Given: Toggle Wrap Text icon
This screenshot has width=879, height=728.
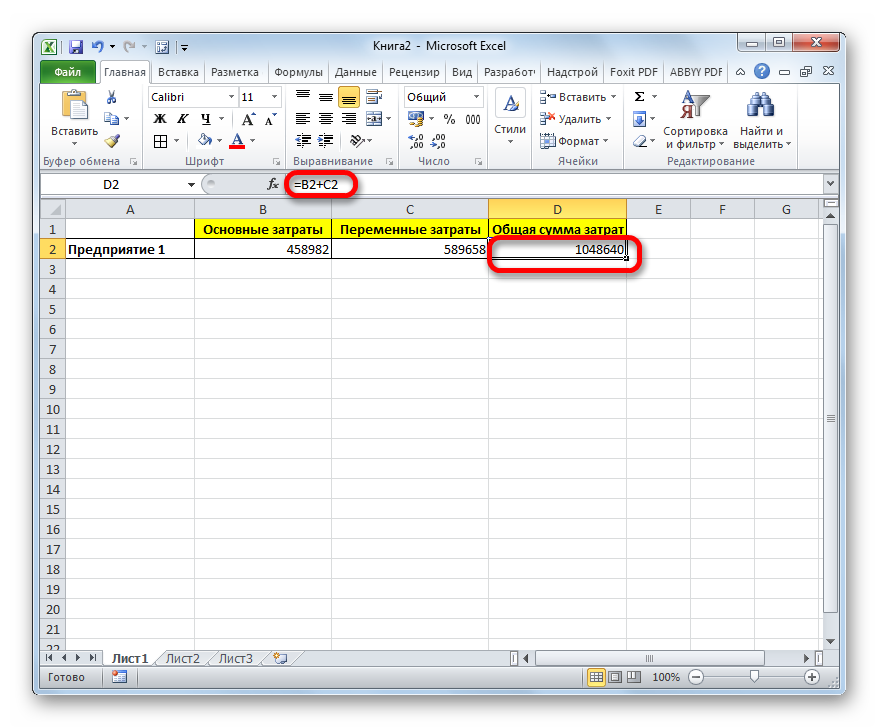Looking at the screenshot, I should click(373, 97).
